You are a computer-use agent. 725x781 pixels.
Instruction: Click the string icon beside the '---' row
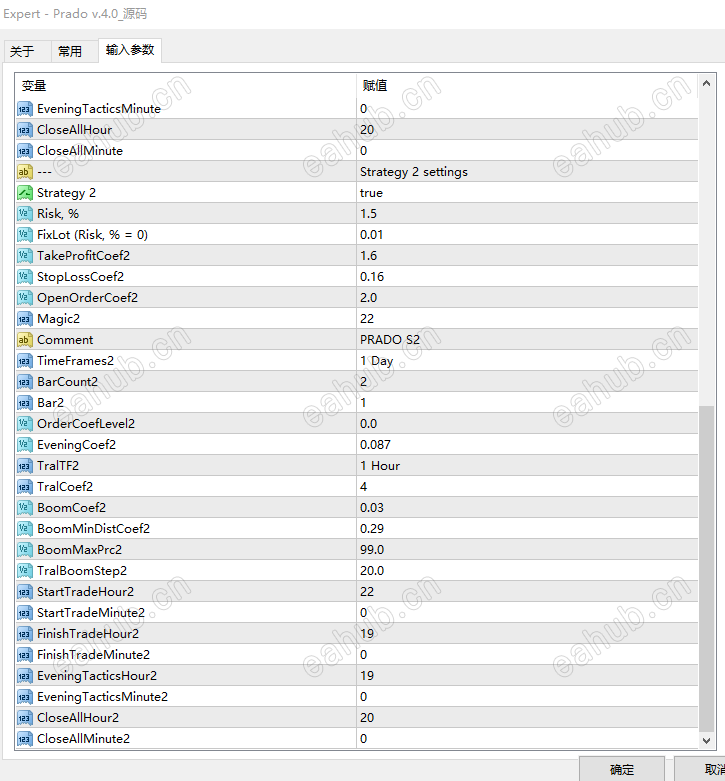25,172
